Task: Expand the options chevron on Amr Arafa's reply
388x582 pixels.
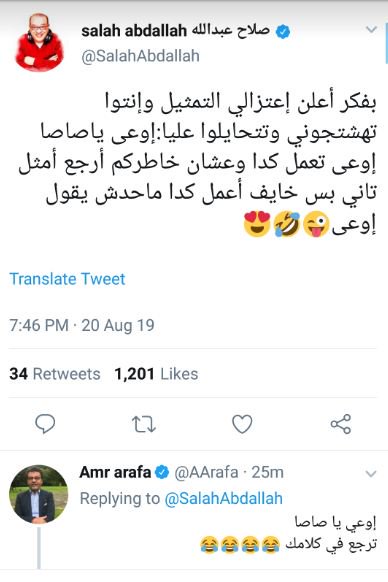Action: point(371,474)
